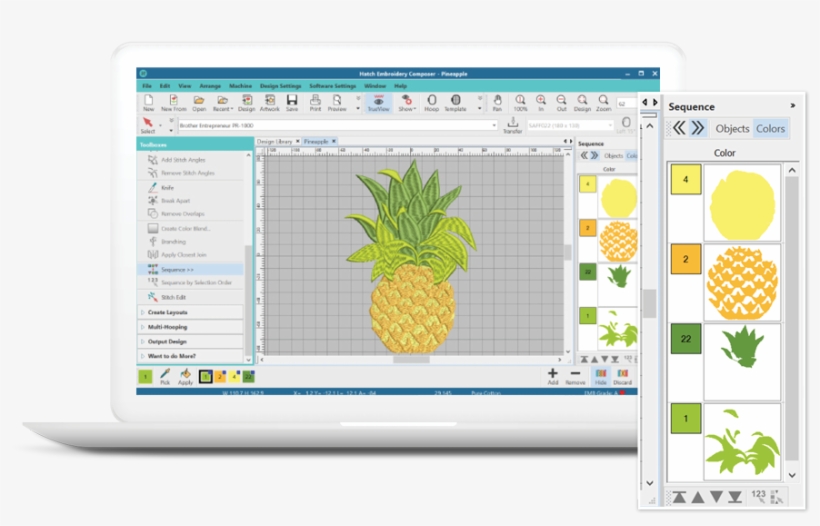Click the 100% zoom icon
Screen dimensions: 820x526
(520, 102)
